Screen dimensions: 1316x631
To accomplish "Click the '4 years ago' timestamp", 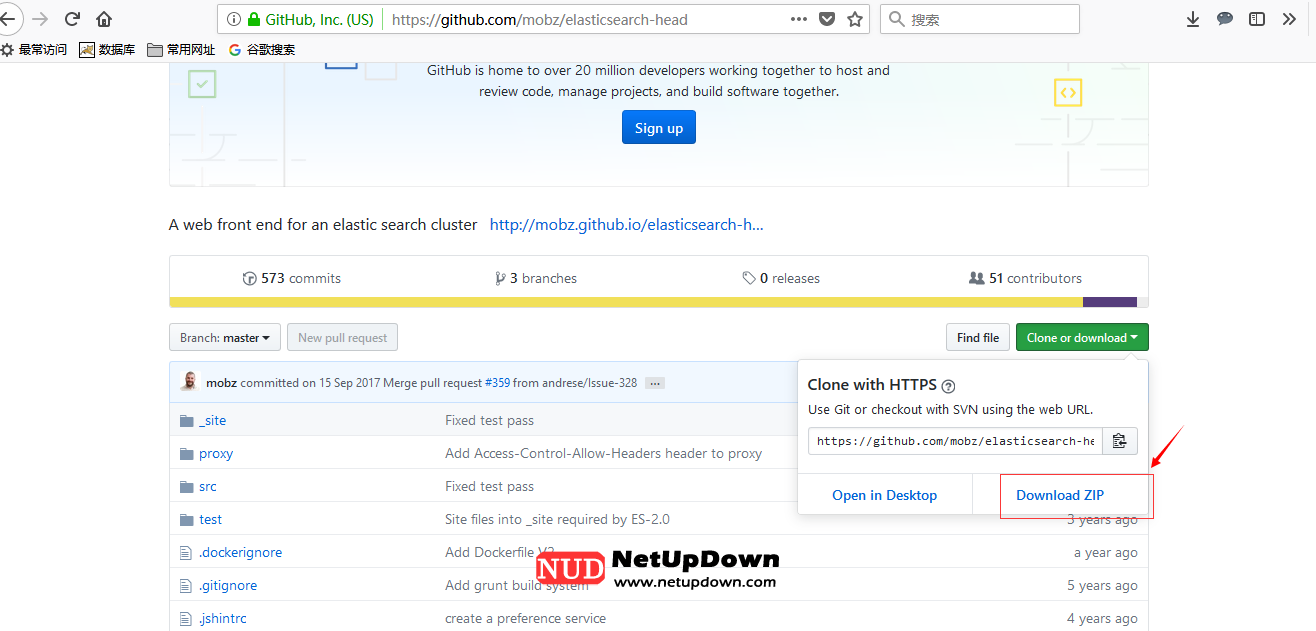I will [1102, 619].
